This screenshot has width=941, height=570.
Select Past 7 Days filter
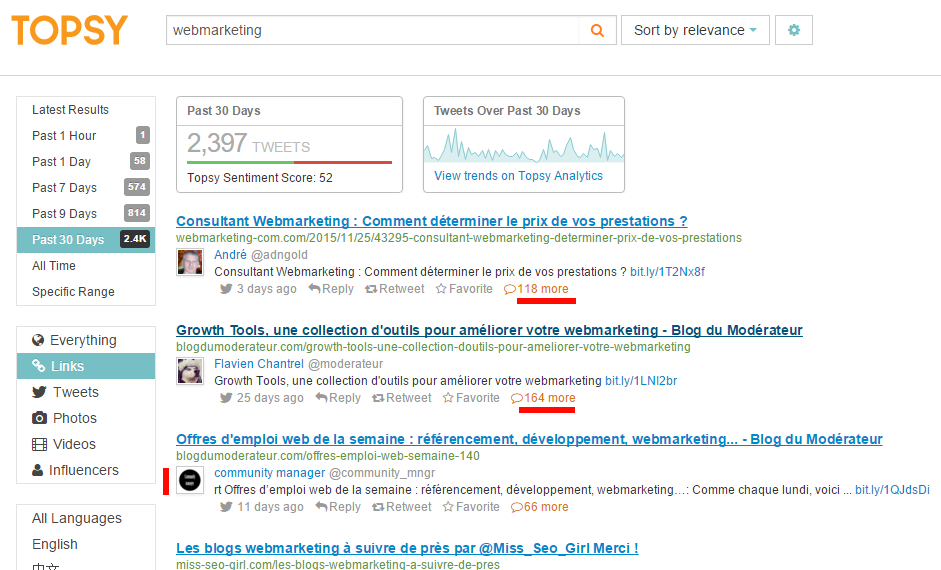(x=86, y=188)
